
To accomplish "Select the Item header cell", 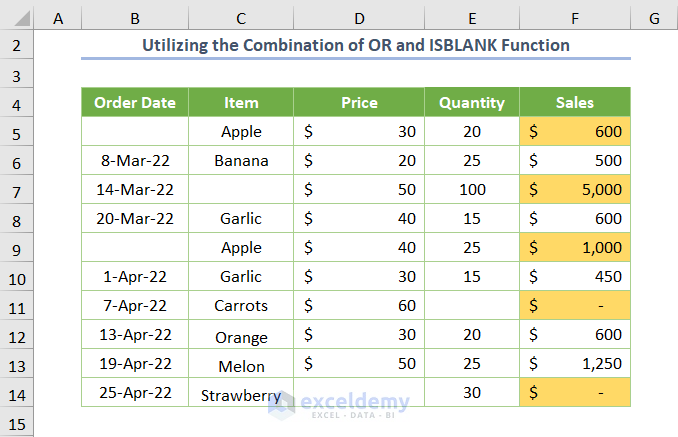I will [x=241, y=102].
